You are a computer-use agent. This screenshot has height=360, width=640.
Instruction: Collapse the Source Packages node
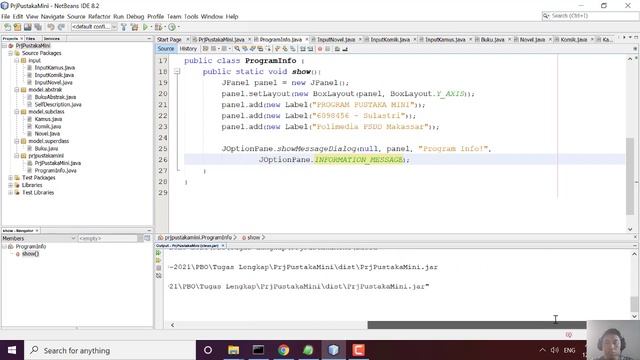[x=11, y=53]
